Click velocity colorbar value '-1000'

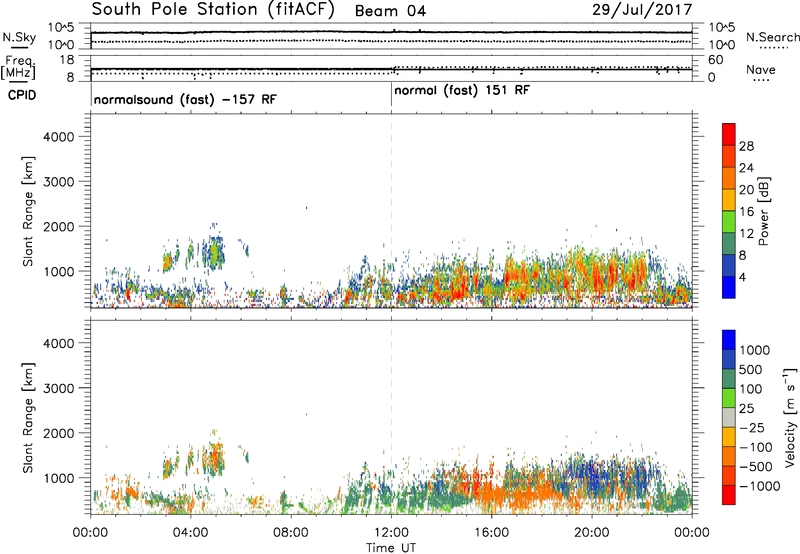tap(759, 486)
